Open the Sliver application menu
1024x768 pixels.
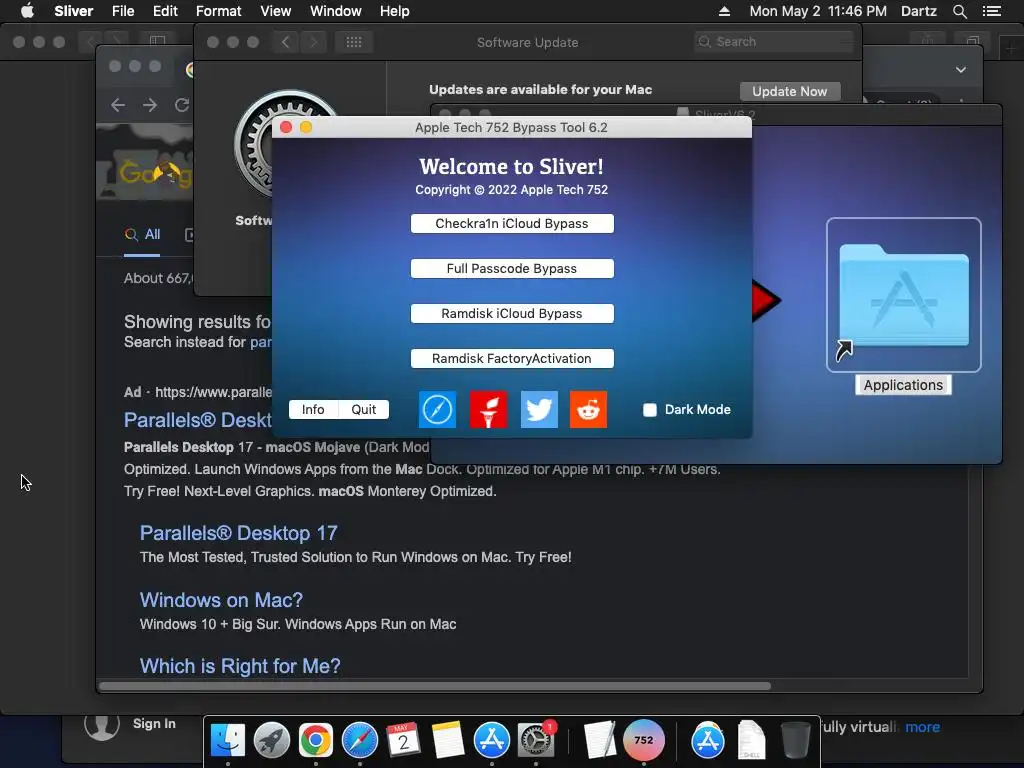tap(74, 11)
